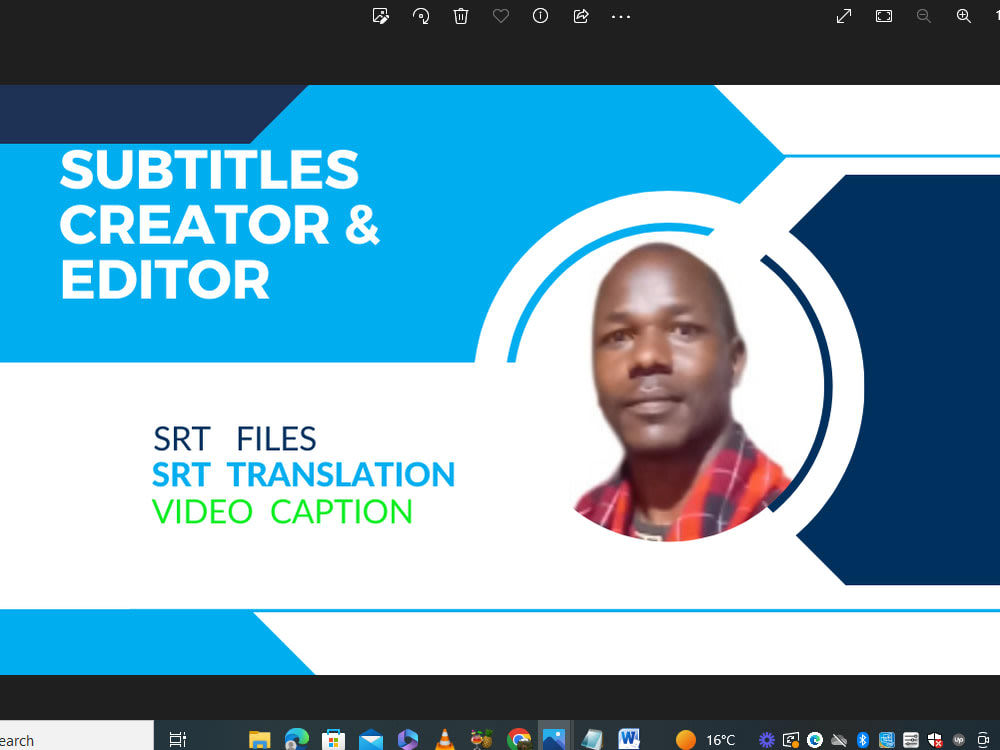Rotate the image
The width and height of the screenshot is (1000, 750).
pos(421,16)
